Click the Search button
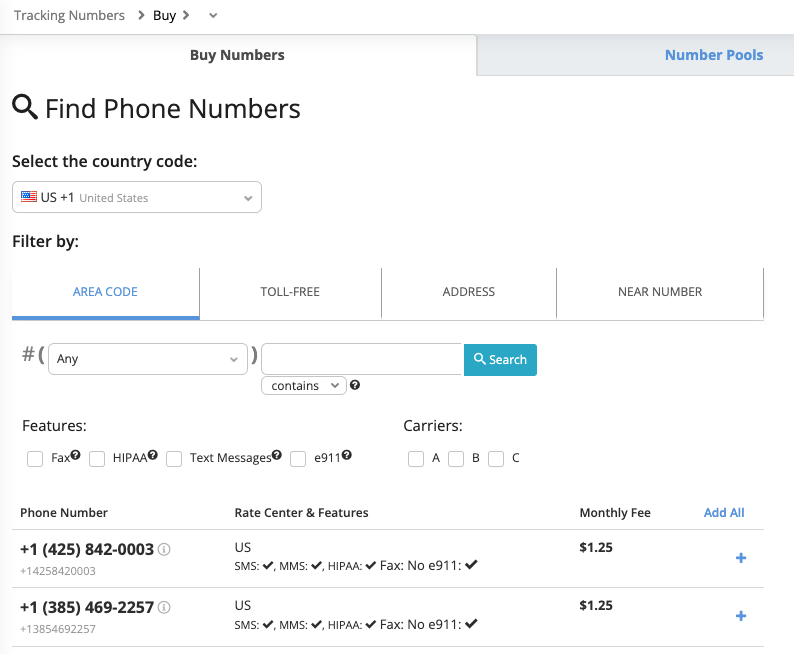 pos(500,360)
